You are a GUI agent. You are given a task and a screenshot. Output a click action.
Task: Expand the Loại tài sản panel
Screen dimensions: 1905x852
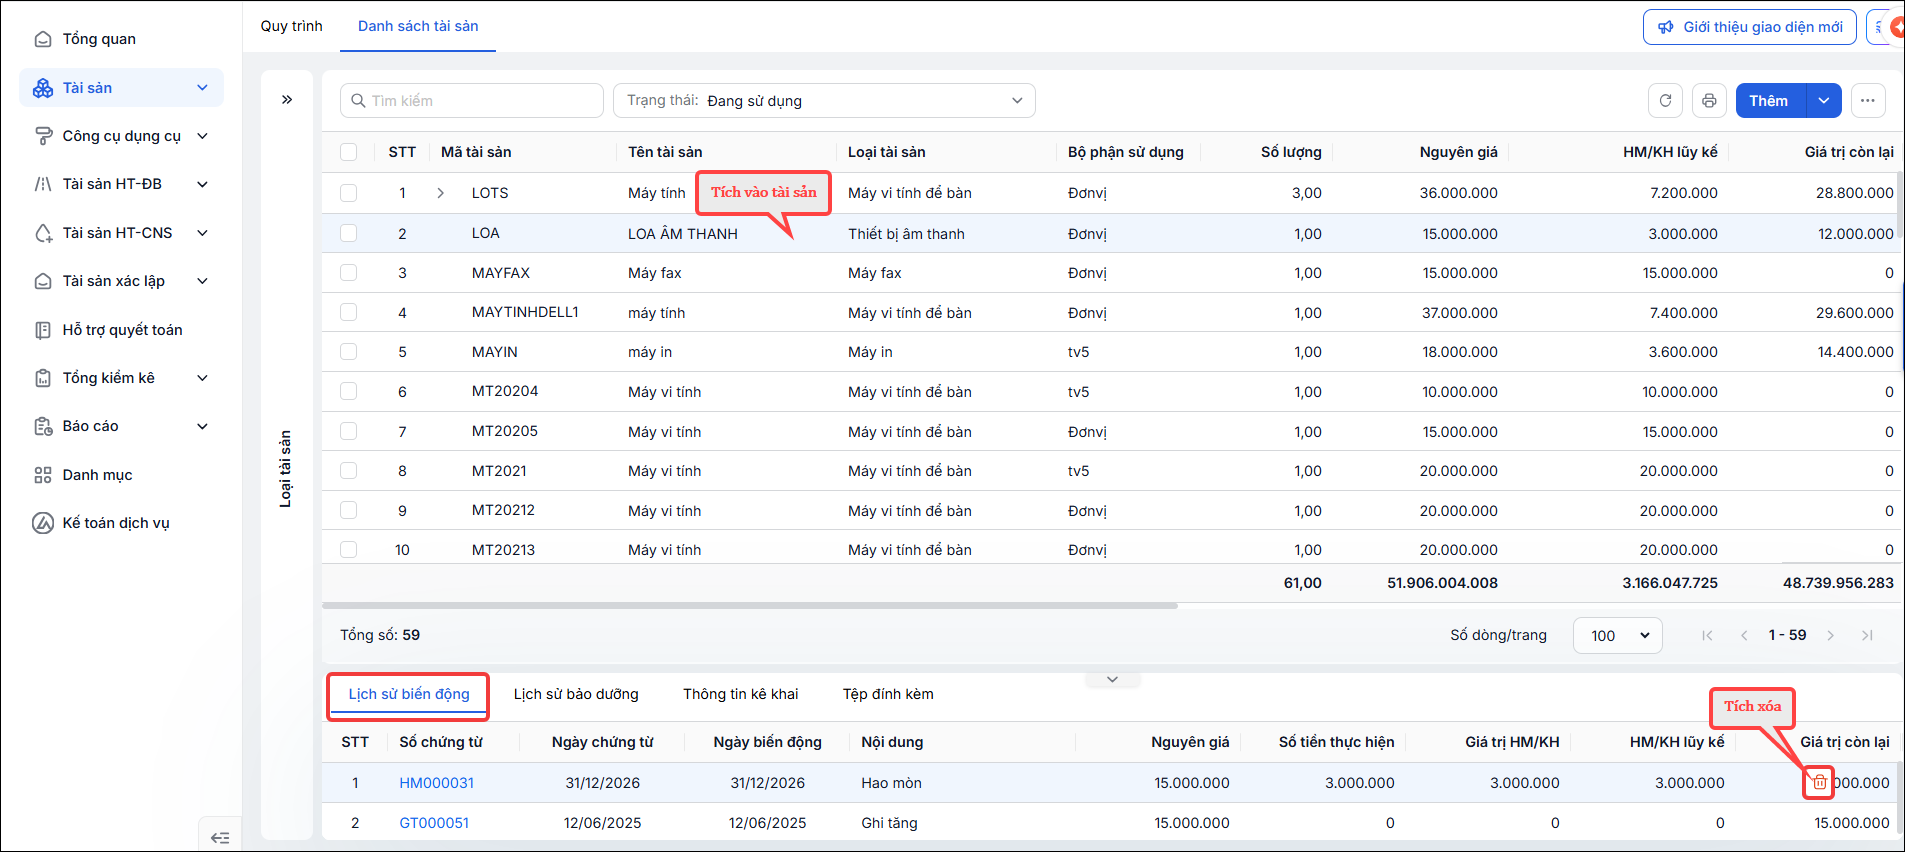[x=287, y=100]
